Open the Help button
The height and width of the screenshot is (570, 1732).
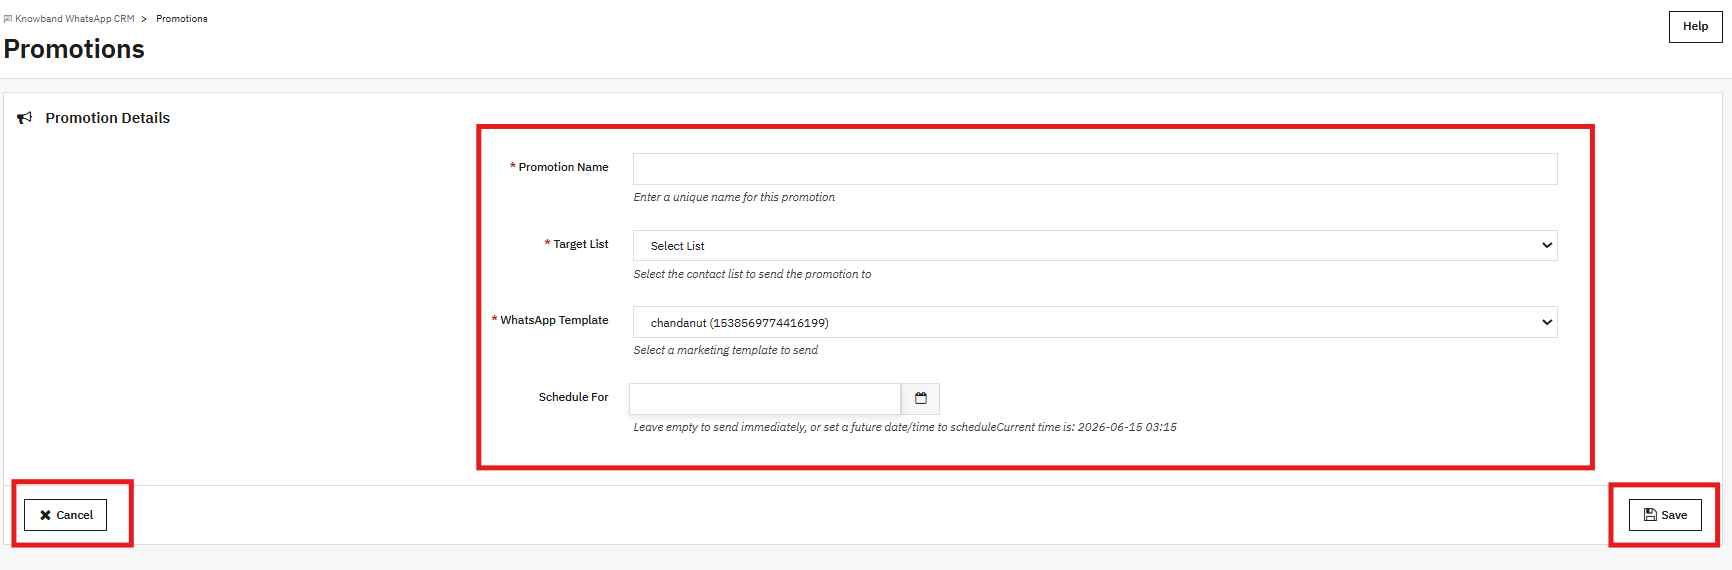pyautogui.click(x=1695, y=27)
